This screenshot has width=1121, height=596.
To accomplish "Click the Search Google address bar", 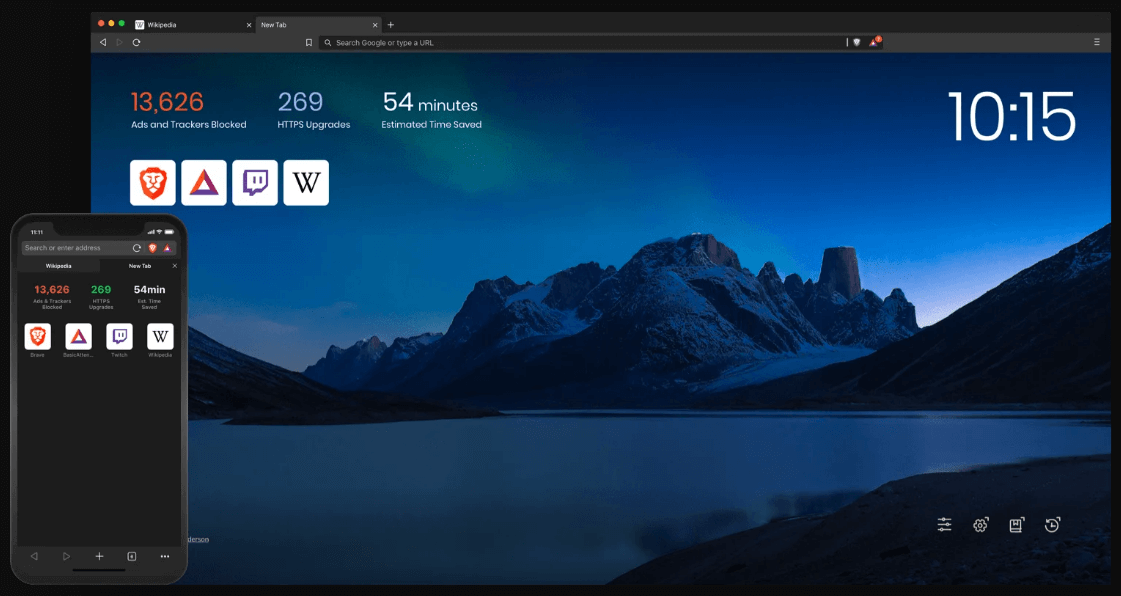I will [500, 42].
